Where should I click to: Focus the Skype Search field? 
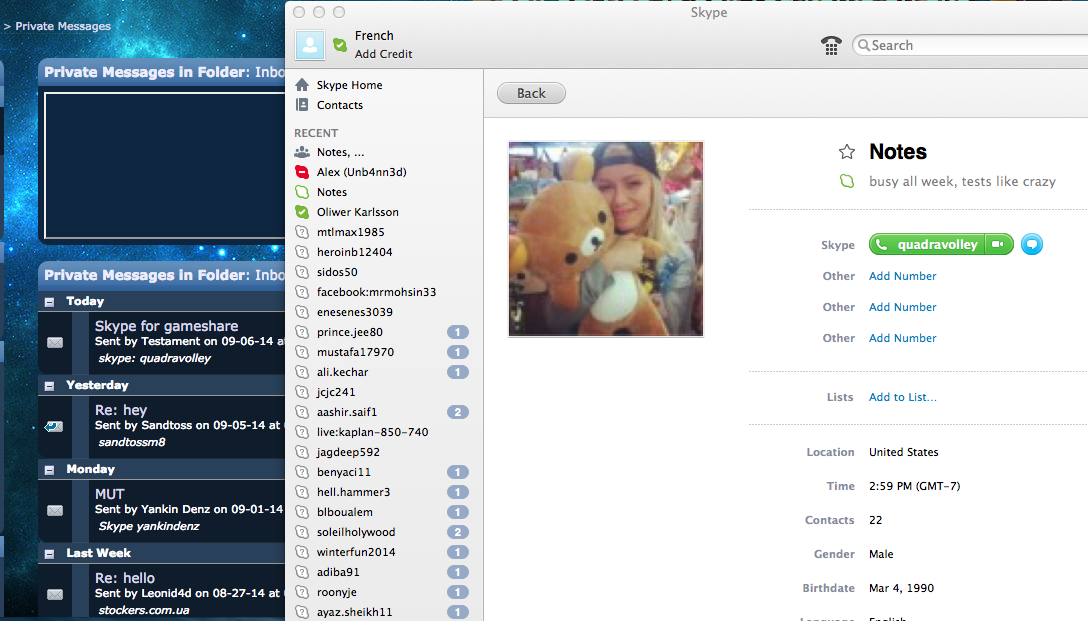click(x=971, y=45)
